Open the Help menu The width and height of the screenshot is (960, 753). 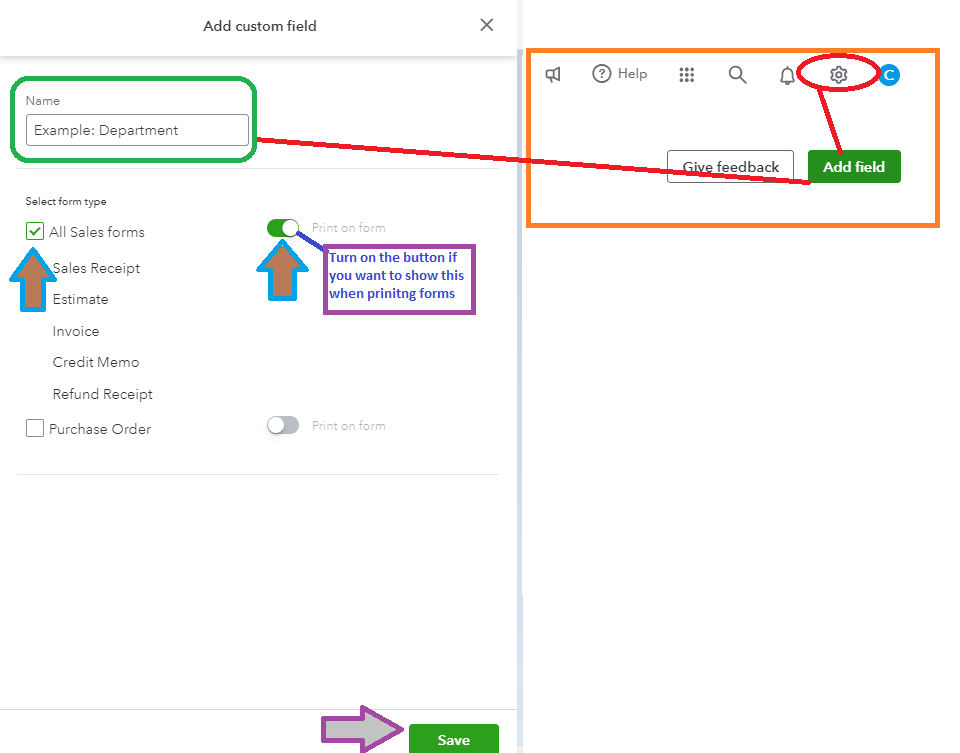(x=620, y=74)
